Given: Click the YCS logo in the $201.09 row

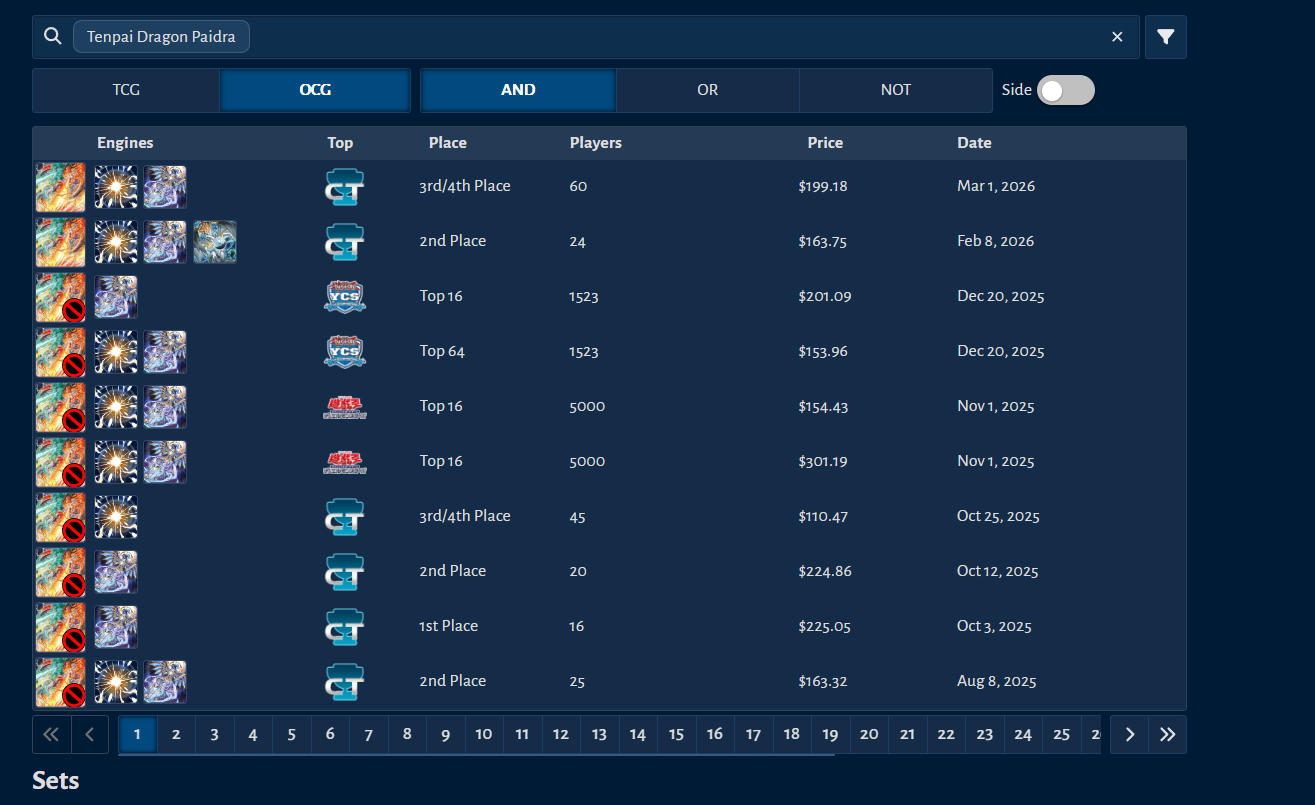Looking at the screenshot, I should tap(345, 297).
